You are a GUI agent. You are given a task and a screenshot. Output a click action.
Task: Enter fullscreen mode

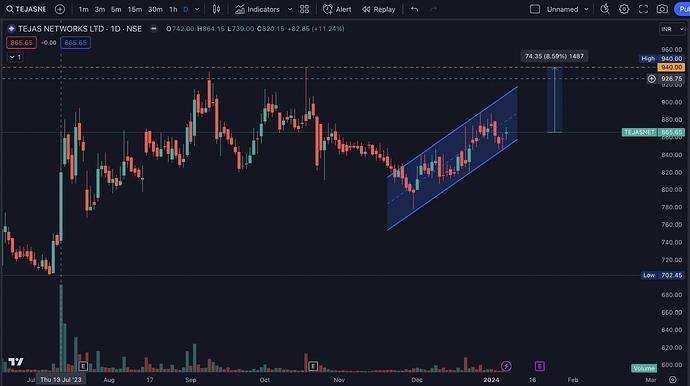(x=643, y=9)
